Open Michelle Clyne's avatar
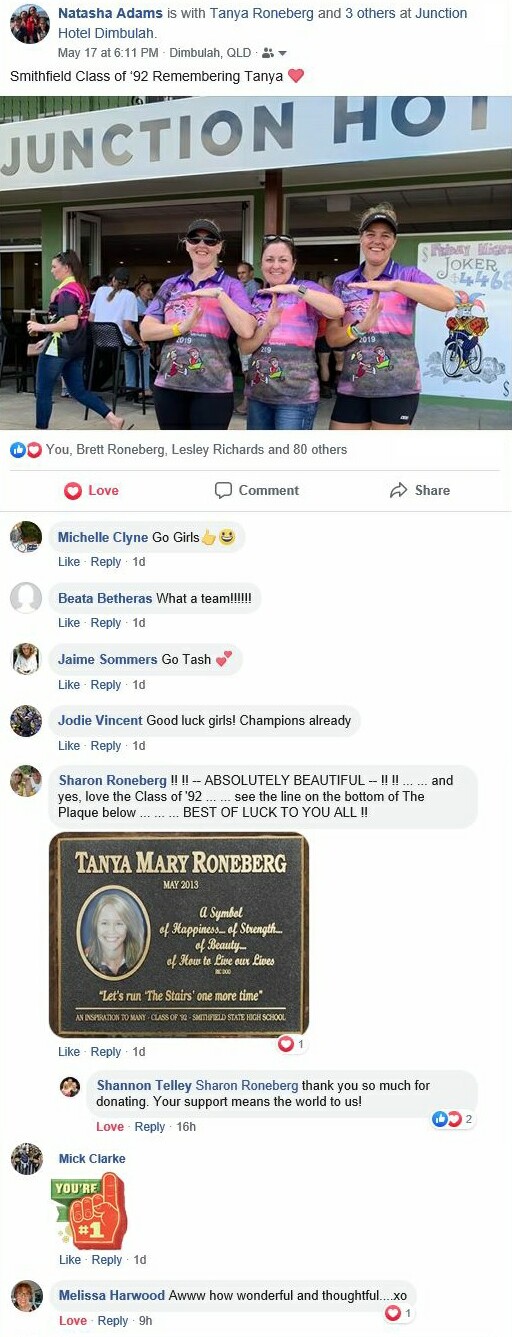The width and height of the screenshot is (512, 1337). coord(26,537)
